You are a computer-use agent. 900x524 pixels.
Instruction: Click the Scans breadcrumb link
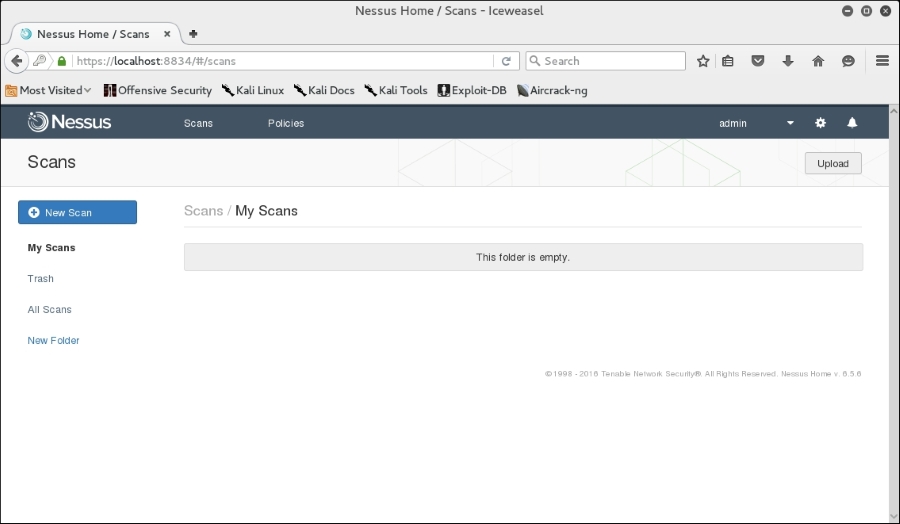pyautogui.click(x=203, y=211)
